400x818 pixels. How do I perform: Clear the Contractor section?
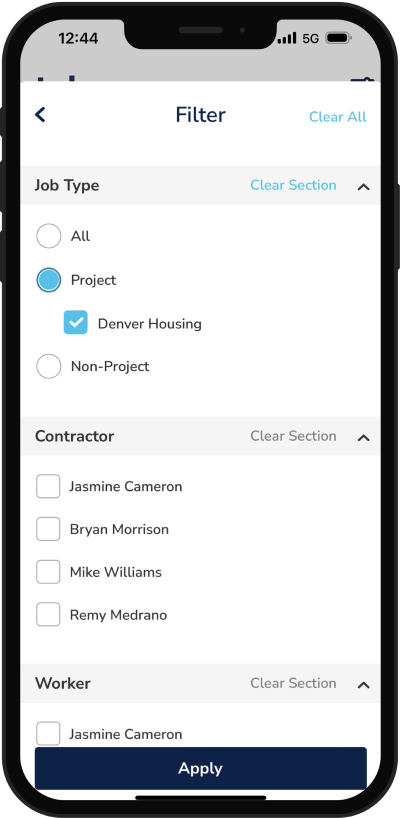293,436
